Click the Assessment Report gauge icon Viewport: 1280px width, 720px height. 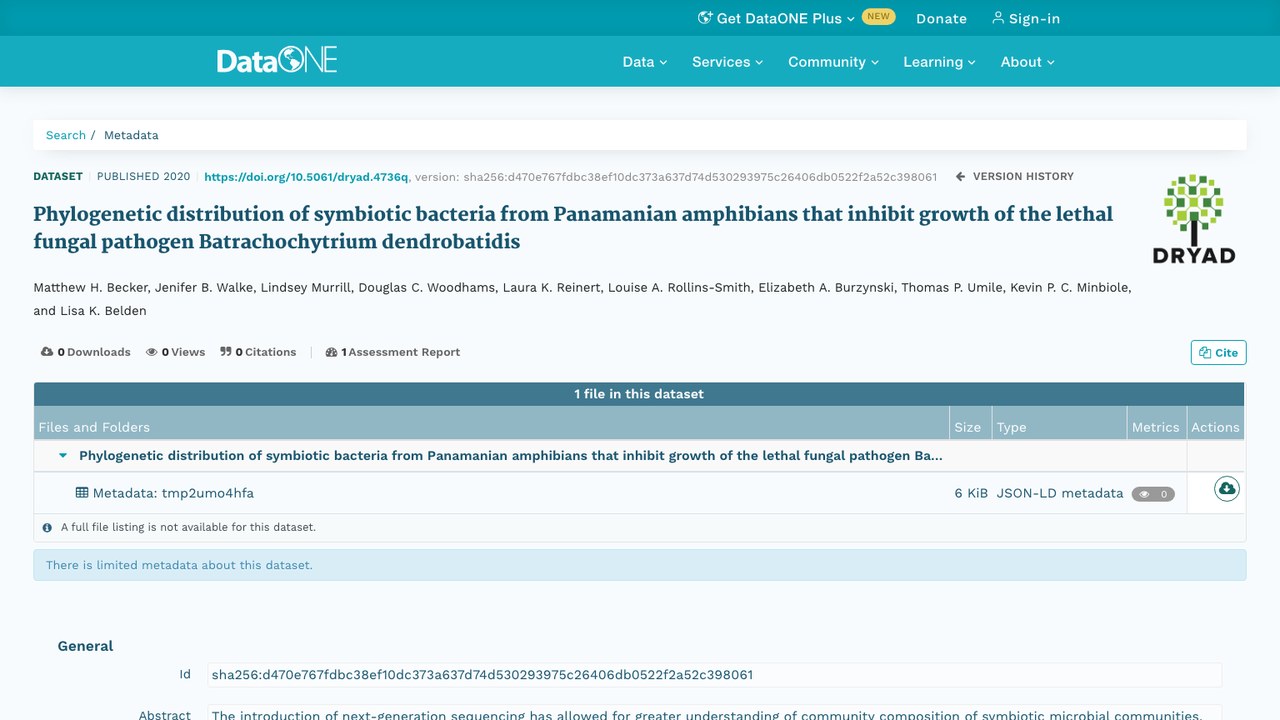(x=331, y=352)
